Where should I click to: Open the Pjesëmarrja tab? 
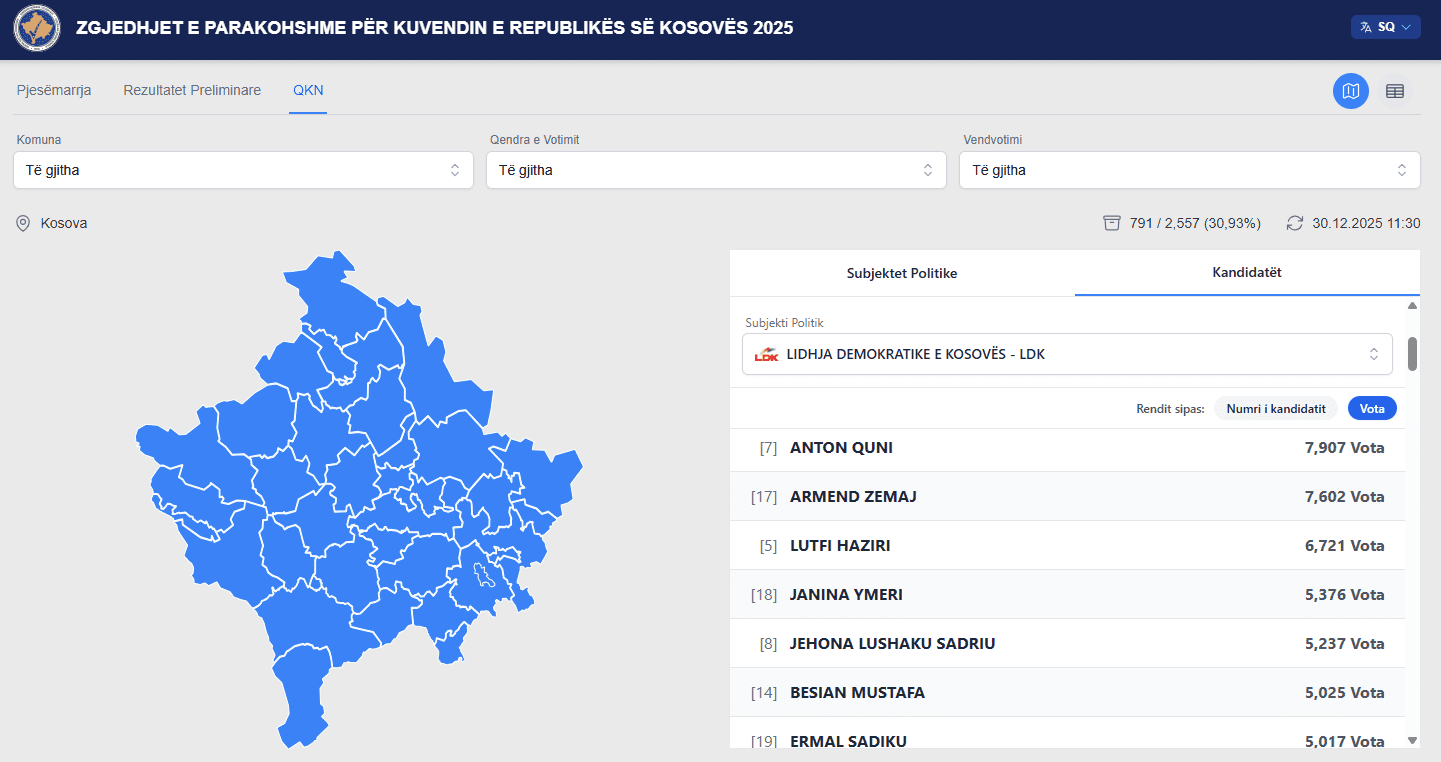click(54, 90)
